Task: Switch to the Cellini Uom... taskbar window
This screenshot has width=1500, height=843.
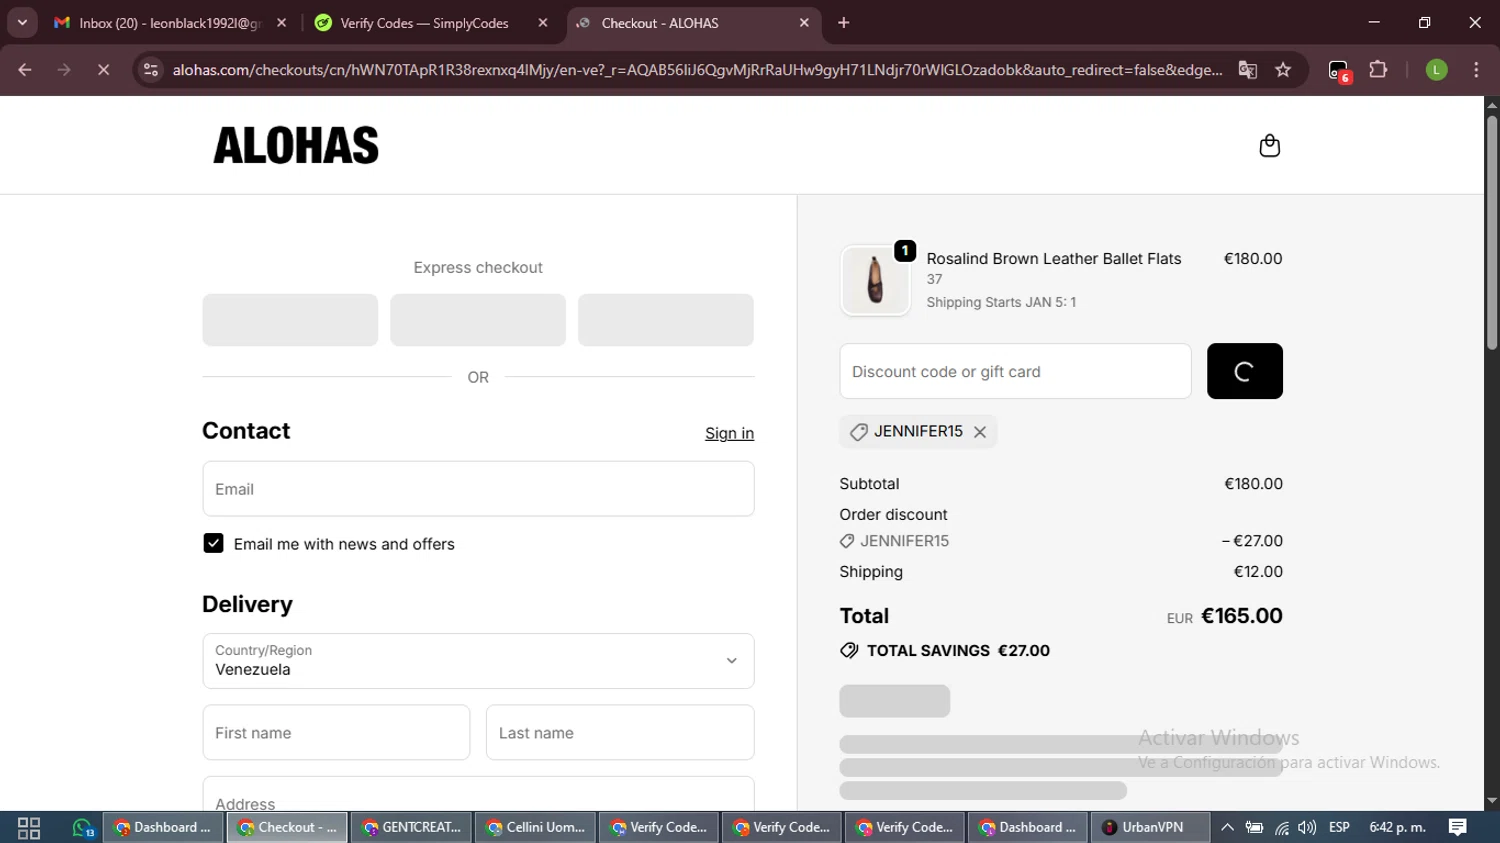Action: click(536, 828)
